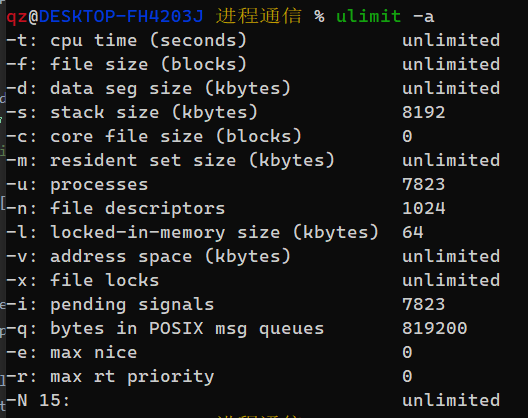Viewport: 528px width, 418px height.
Task: Click the 'bytes in POSIX msg queues' label
Action: (187, 329)
